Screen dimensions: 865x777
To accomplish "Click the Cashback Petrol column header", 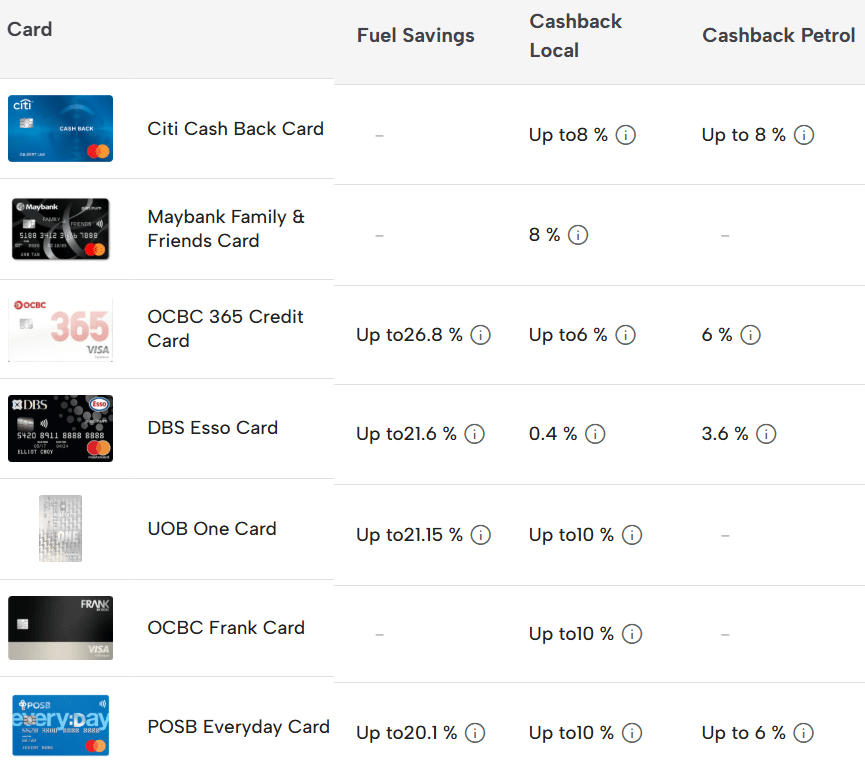I will [778, 36].
